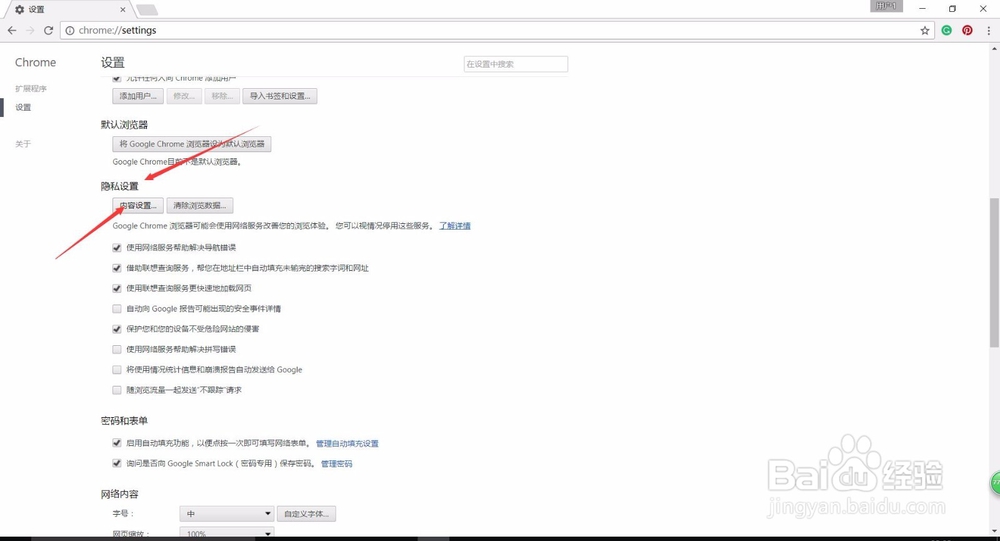Click the site info icon in address bar

[70, 30]
